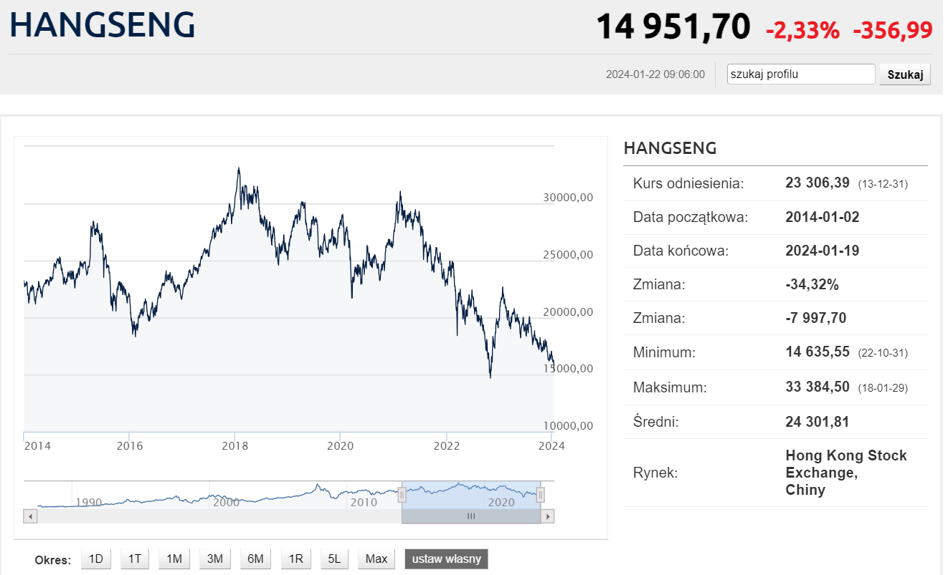Click the index value 14 951,70
This screenshot has height=575, width=948.
pos(673,27)
